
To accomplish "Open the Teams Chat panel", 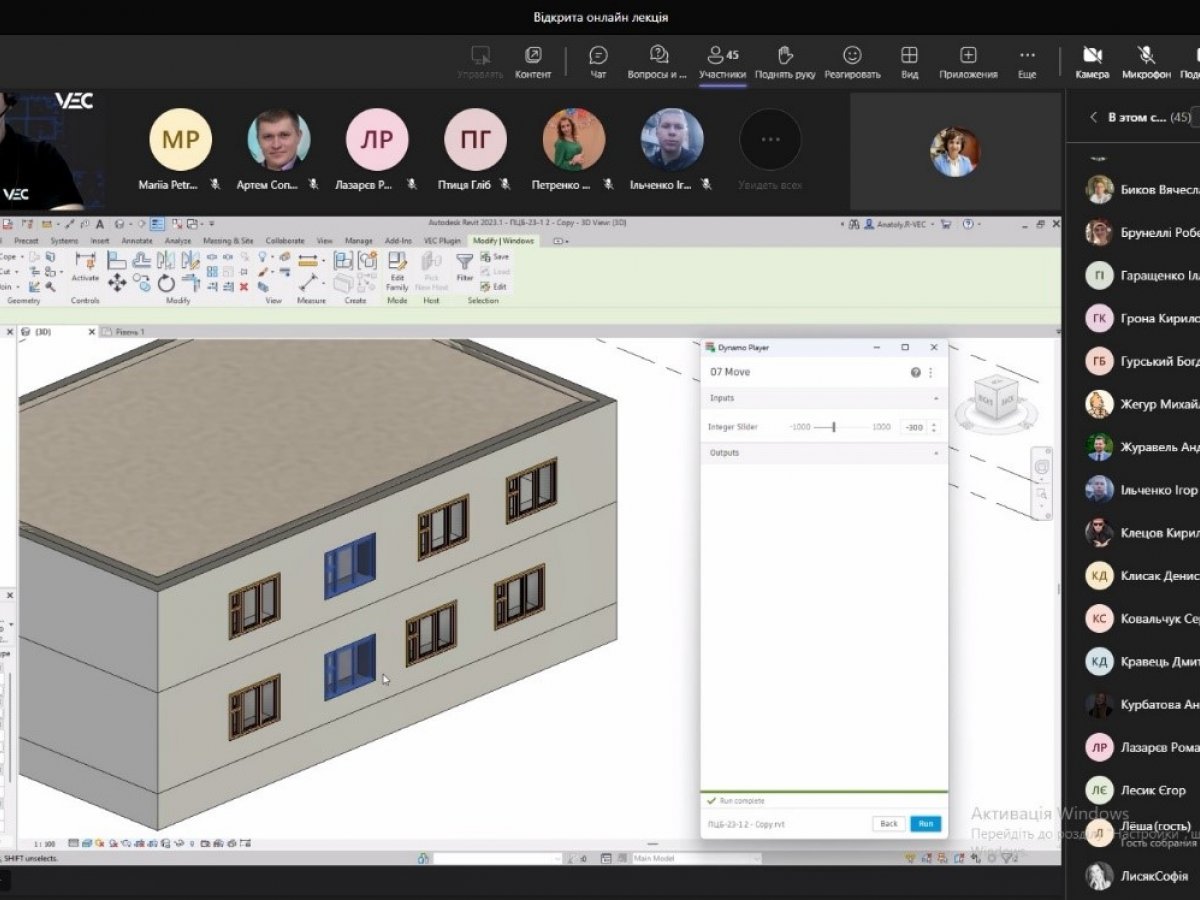I will pos(598,61).
